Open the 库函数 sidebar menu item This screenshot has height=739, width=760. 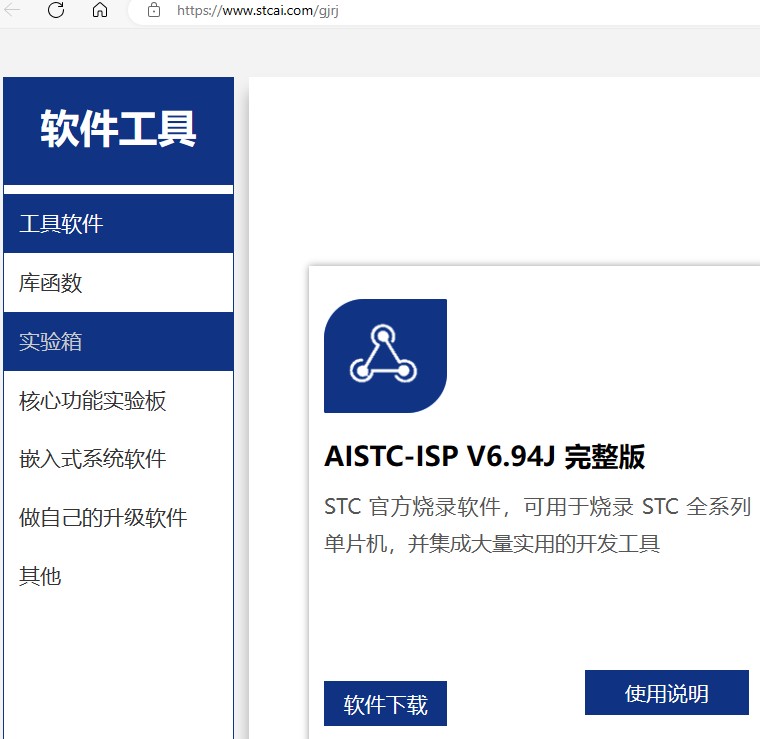click(118, 283)
